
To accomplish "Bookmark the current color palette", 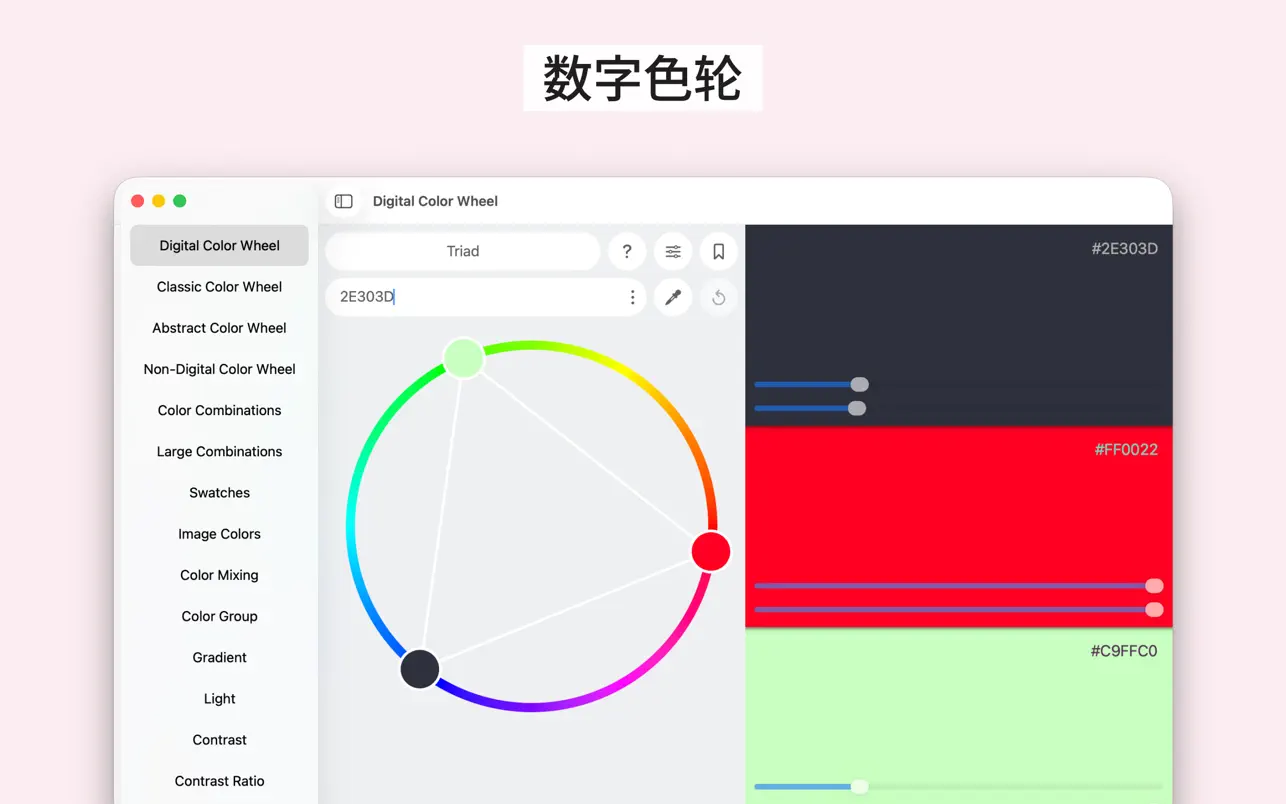I will [x=718, y=251].
